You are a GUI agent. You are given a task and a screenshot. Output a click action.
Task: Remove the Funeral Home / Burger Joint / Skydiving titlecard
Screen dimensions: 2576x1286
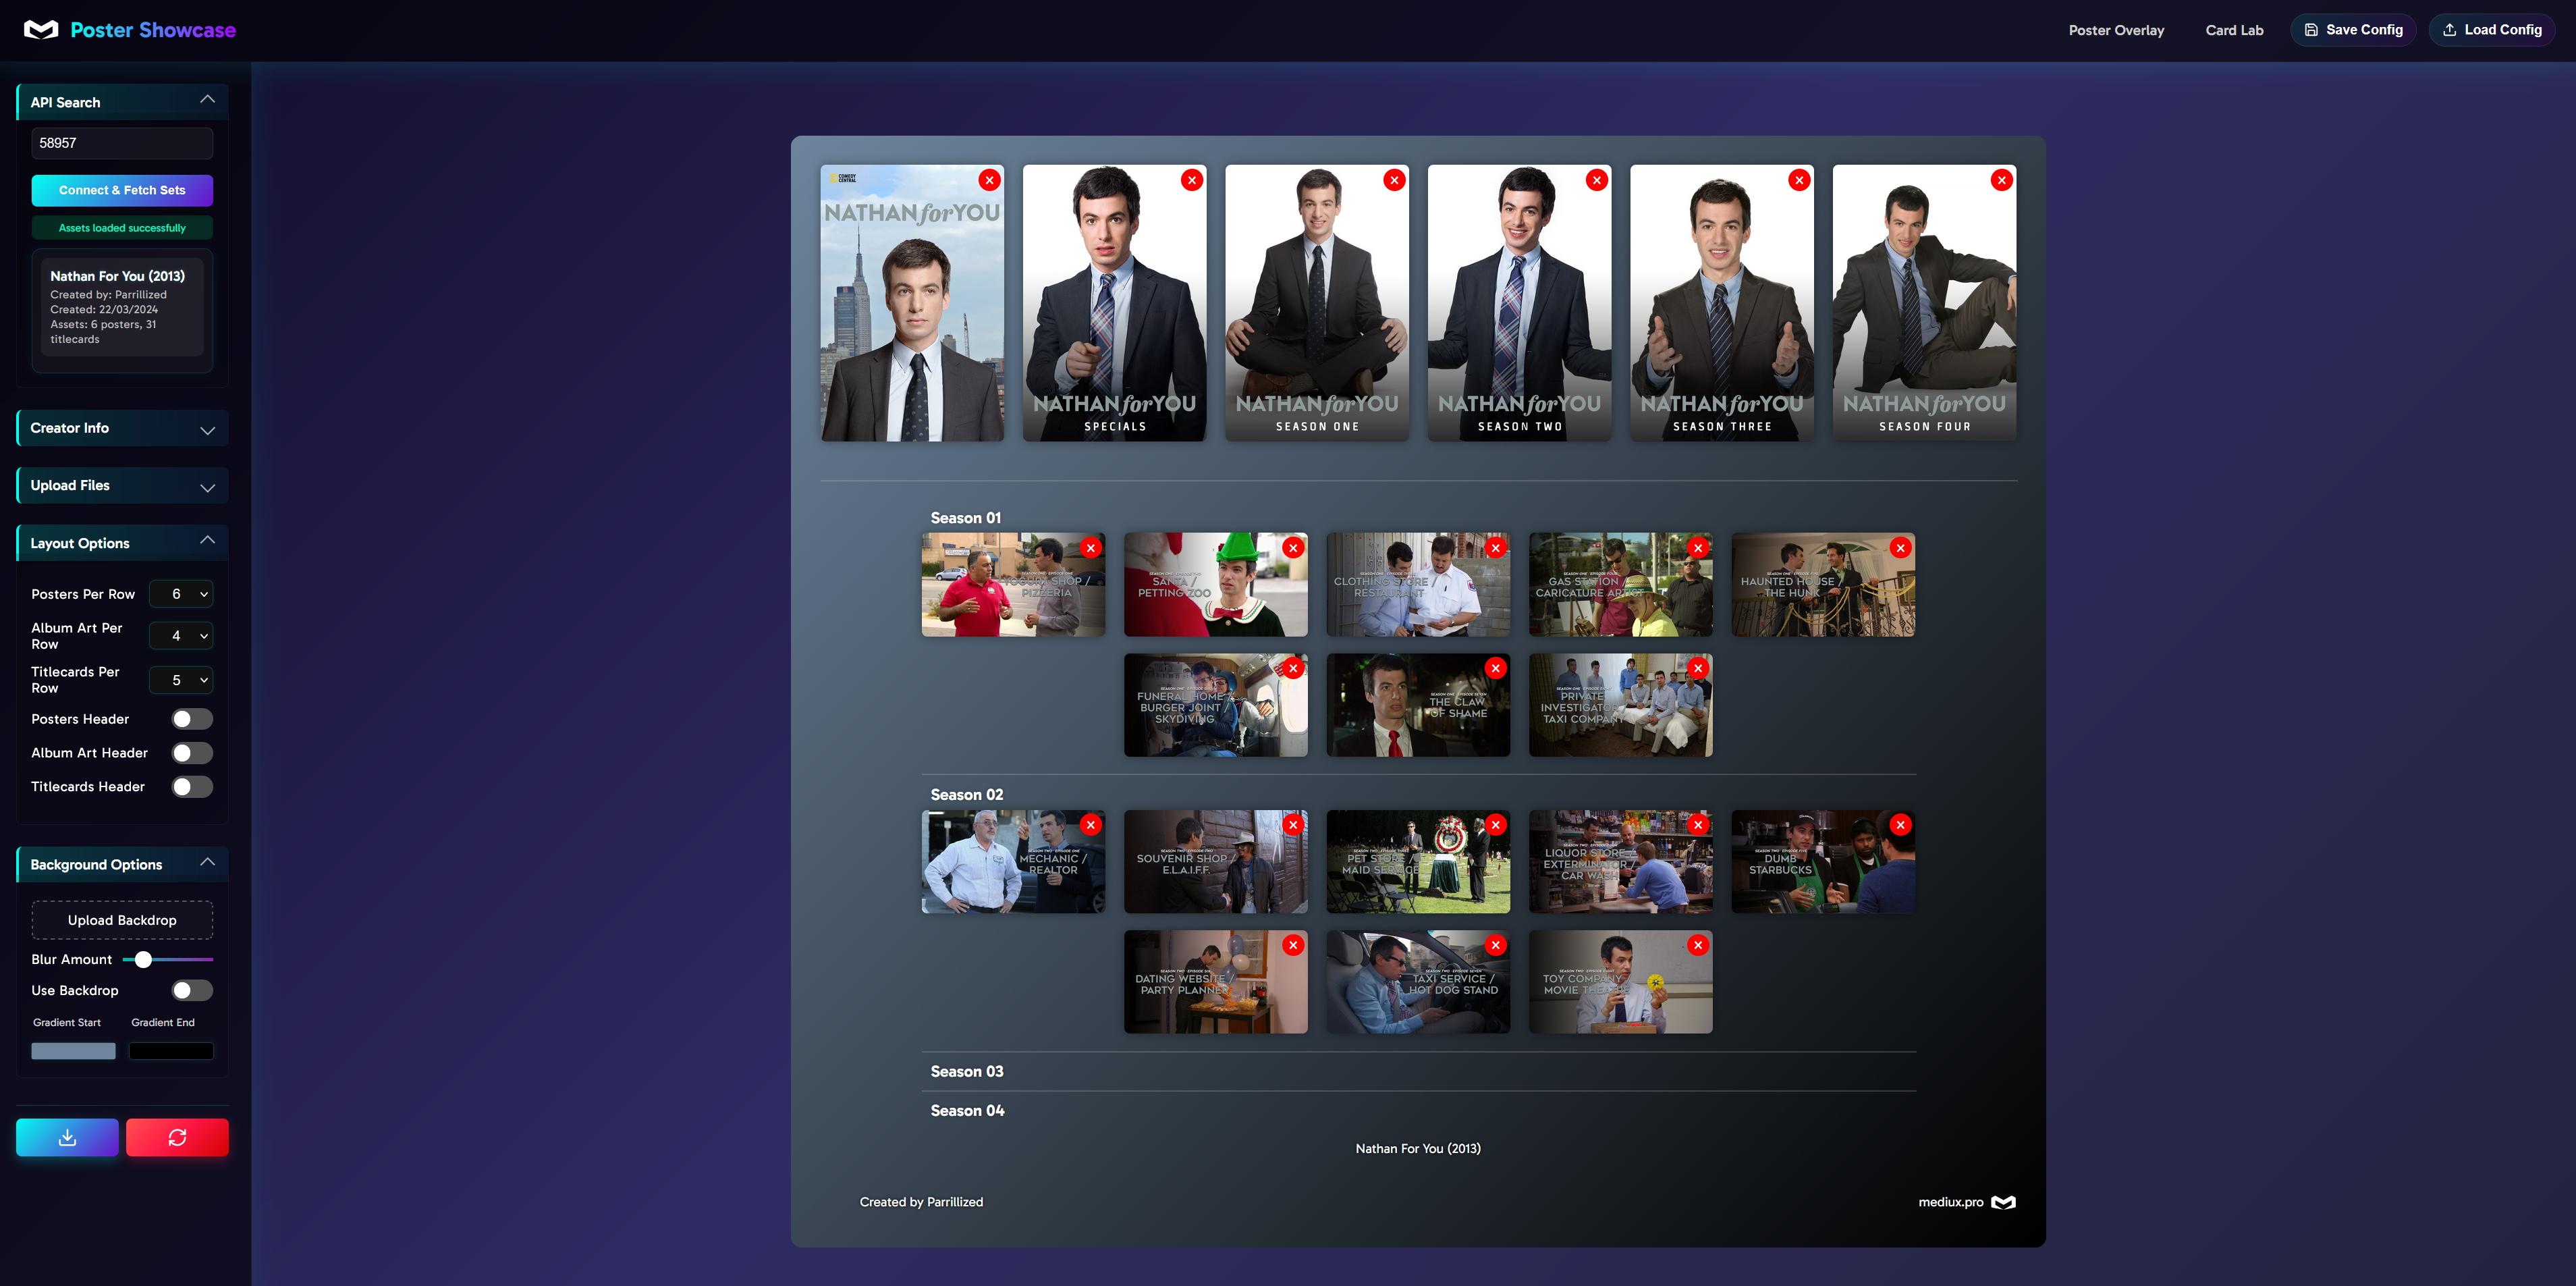point(1293,668)
